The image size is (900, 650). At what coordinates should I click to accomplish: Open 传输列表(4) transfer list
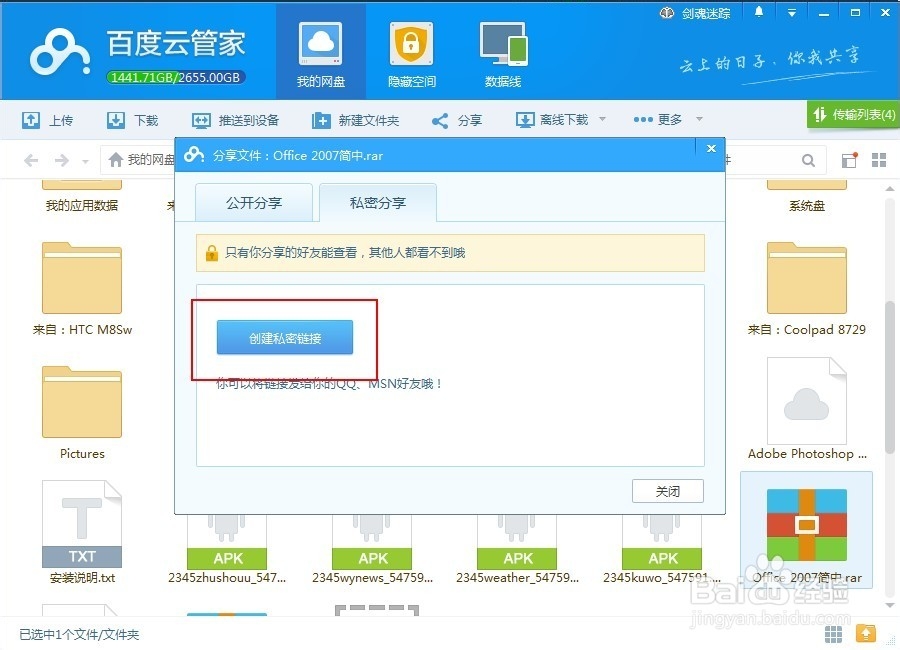pos(854,115)
